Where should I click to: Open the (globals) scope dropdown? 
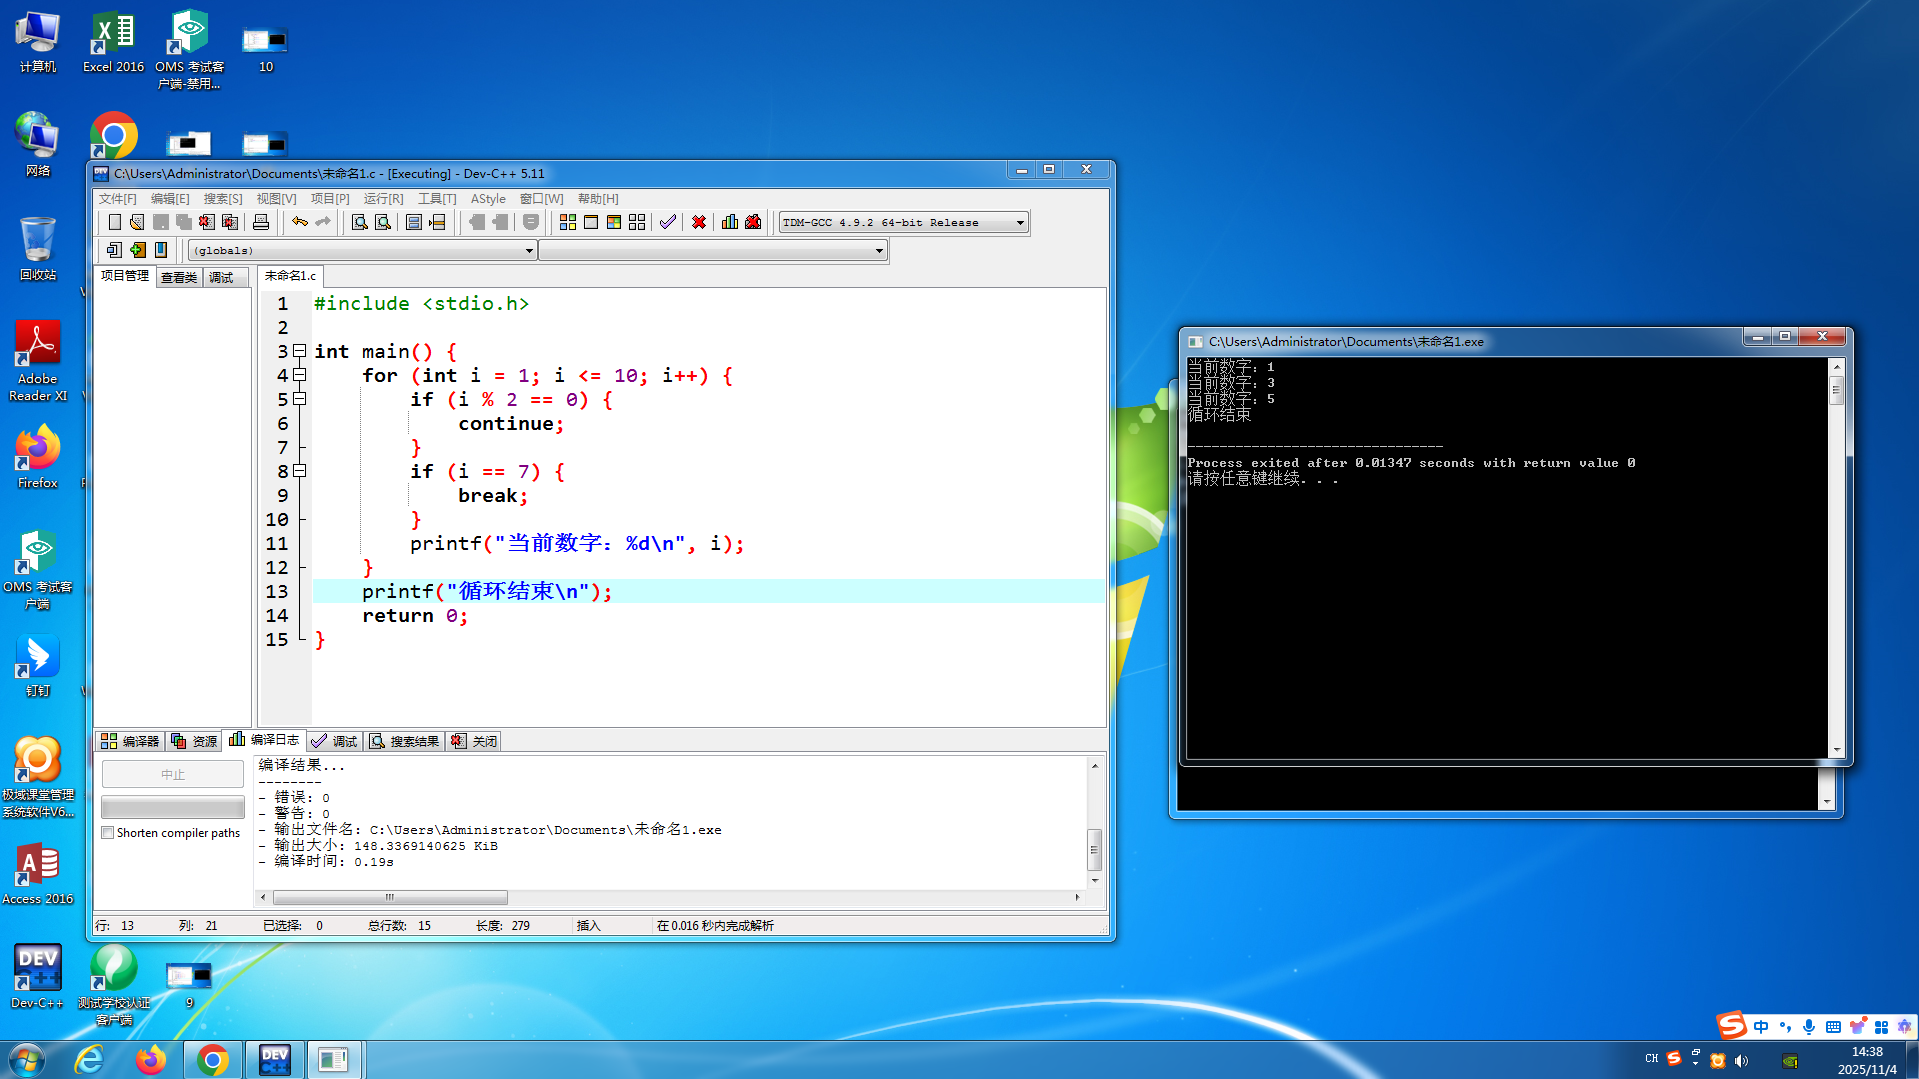pyautogui.click(x=362, y=250)
